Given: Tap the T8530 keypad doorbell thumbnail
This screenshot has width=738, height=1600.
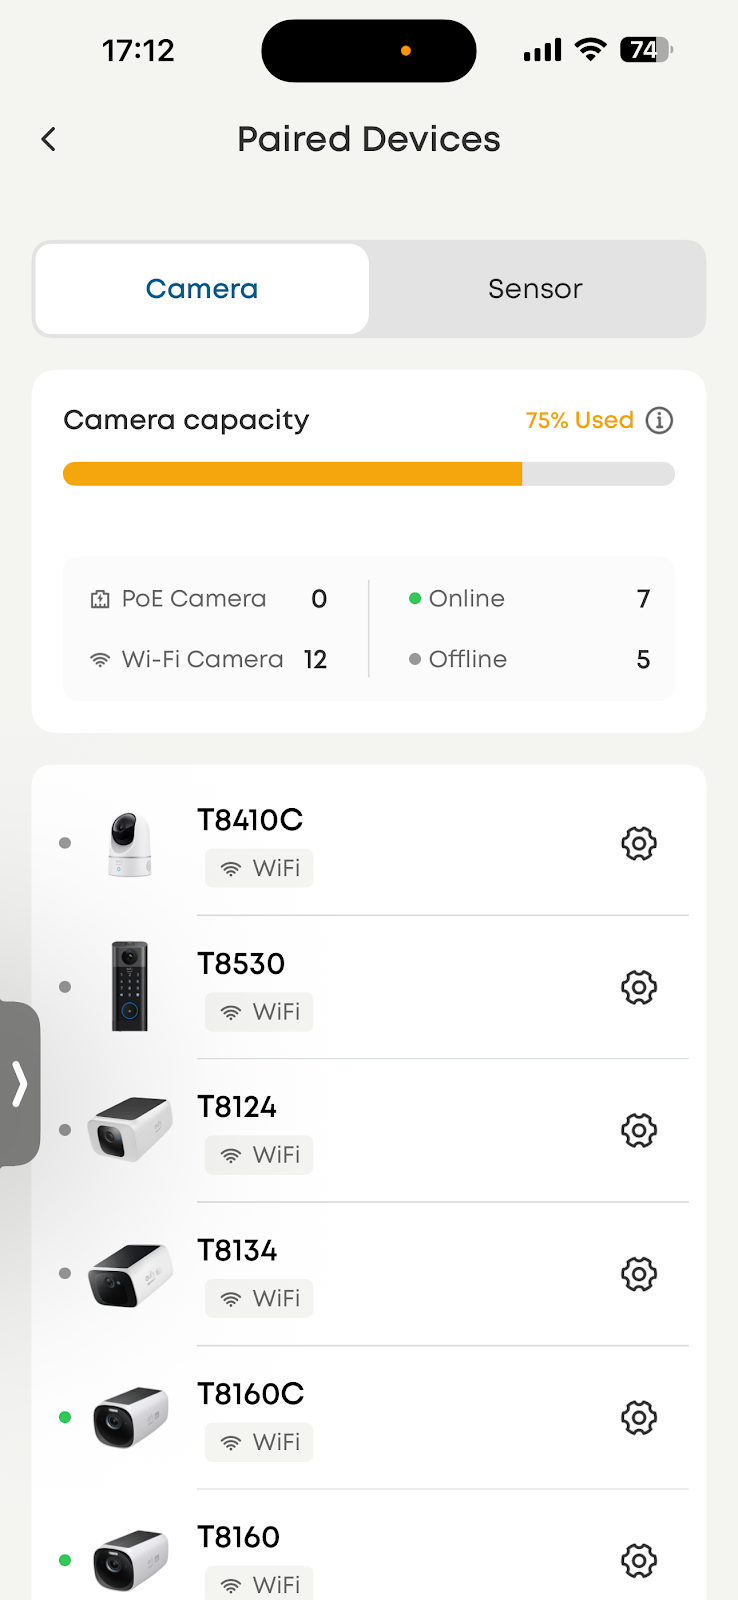Looking at the screenshot, I should [130, 987].
